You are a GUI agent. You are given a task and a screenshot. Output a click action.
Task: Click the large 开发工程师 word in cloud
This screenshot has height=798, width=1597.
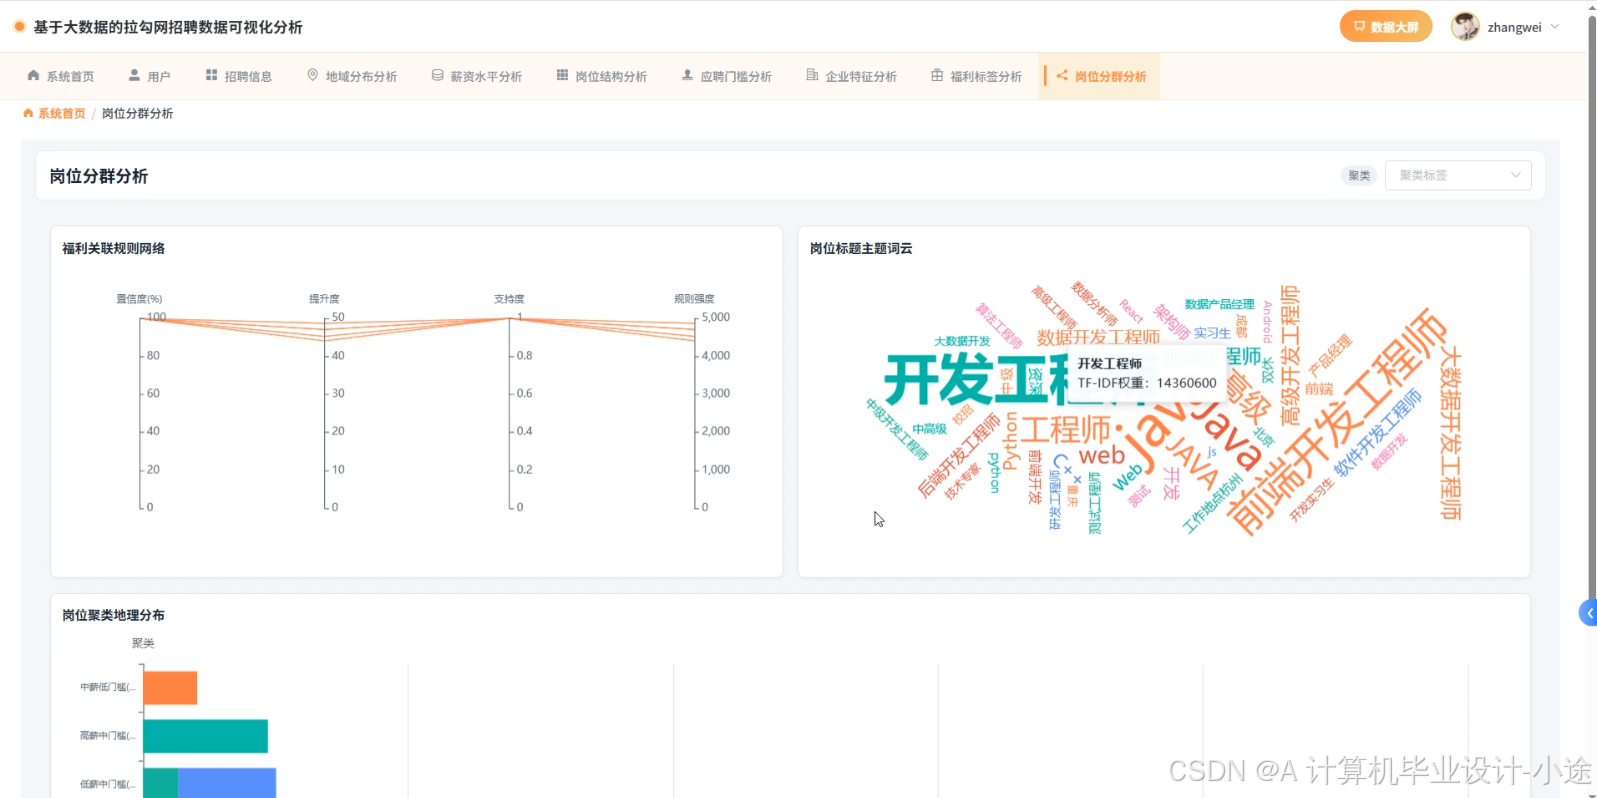click(x=975, y=381)
